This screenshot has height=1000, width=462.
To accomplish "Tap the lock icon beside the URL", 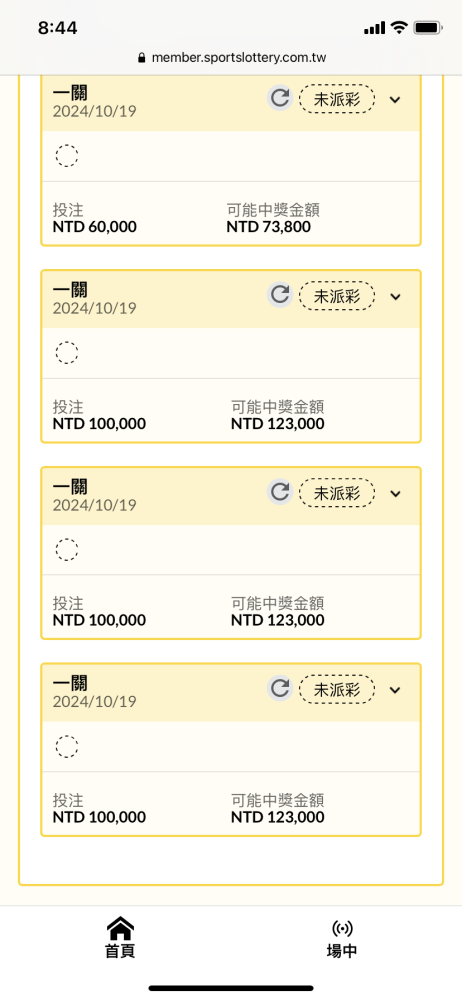I will [x=142, y=58].
